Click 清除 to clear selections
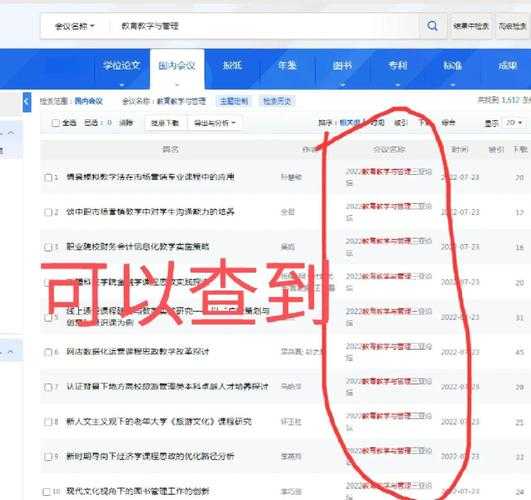531x500 pixels. tap(126, 123)
